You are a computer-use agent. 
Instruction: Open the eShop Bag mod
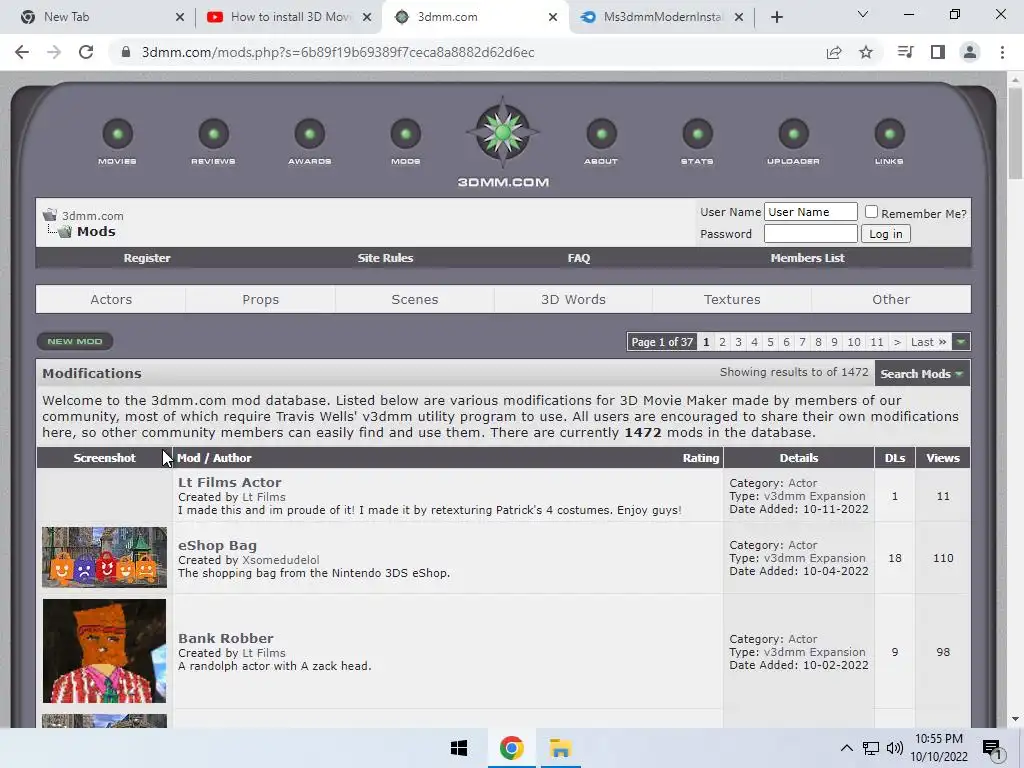tap(217, 545)
